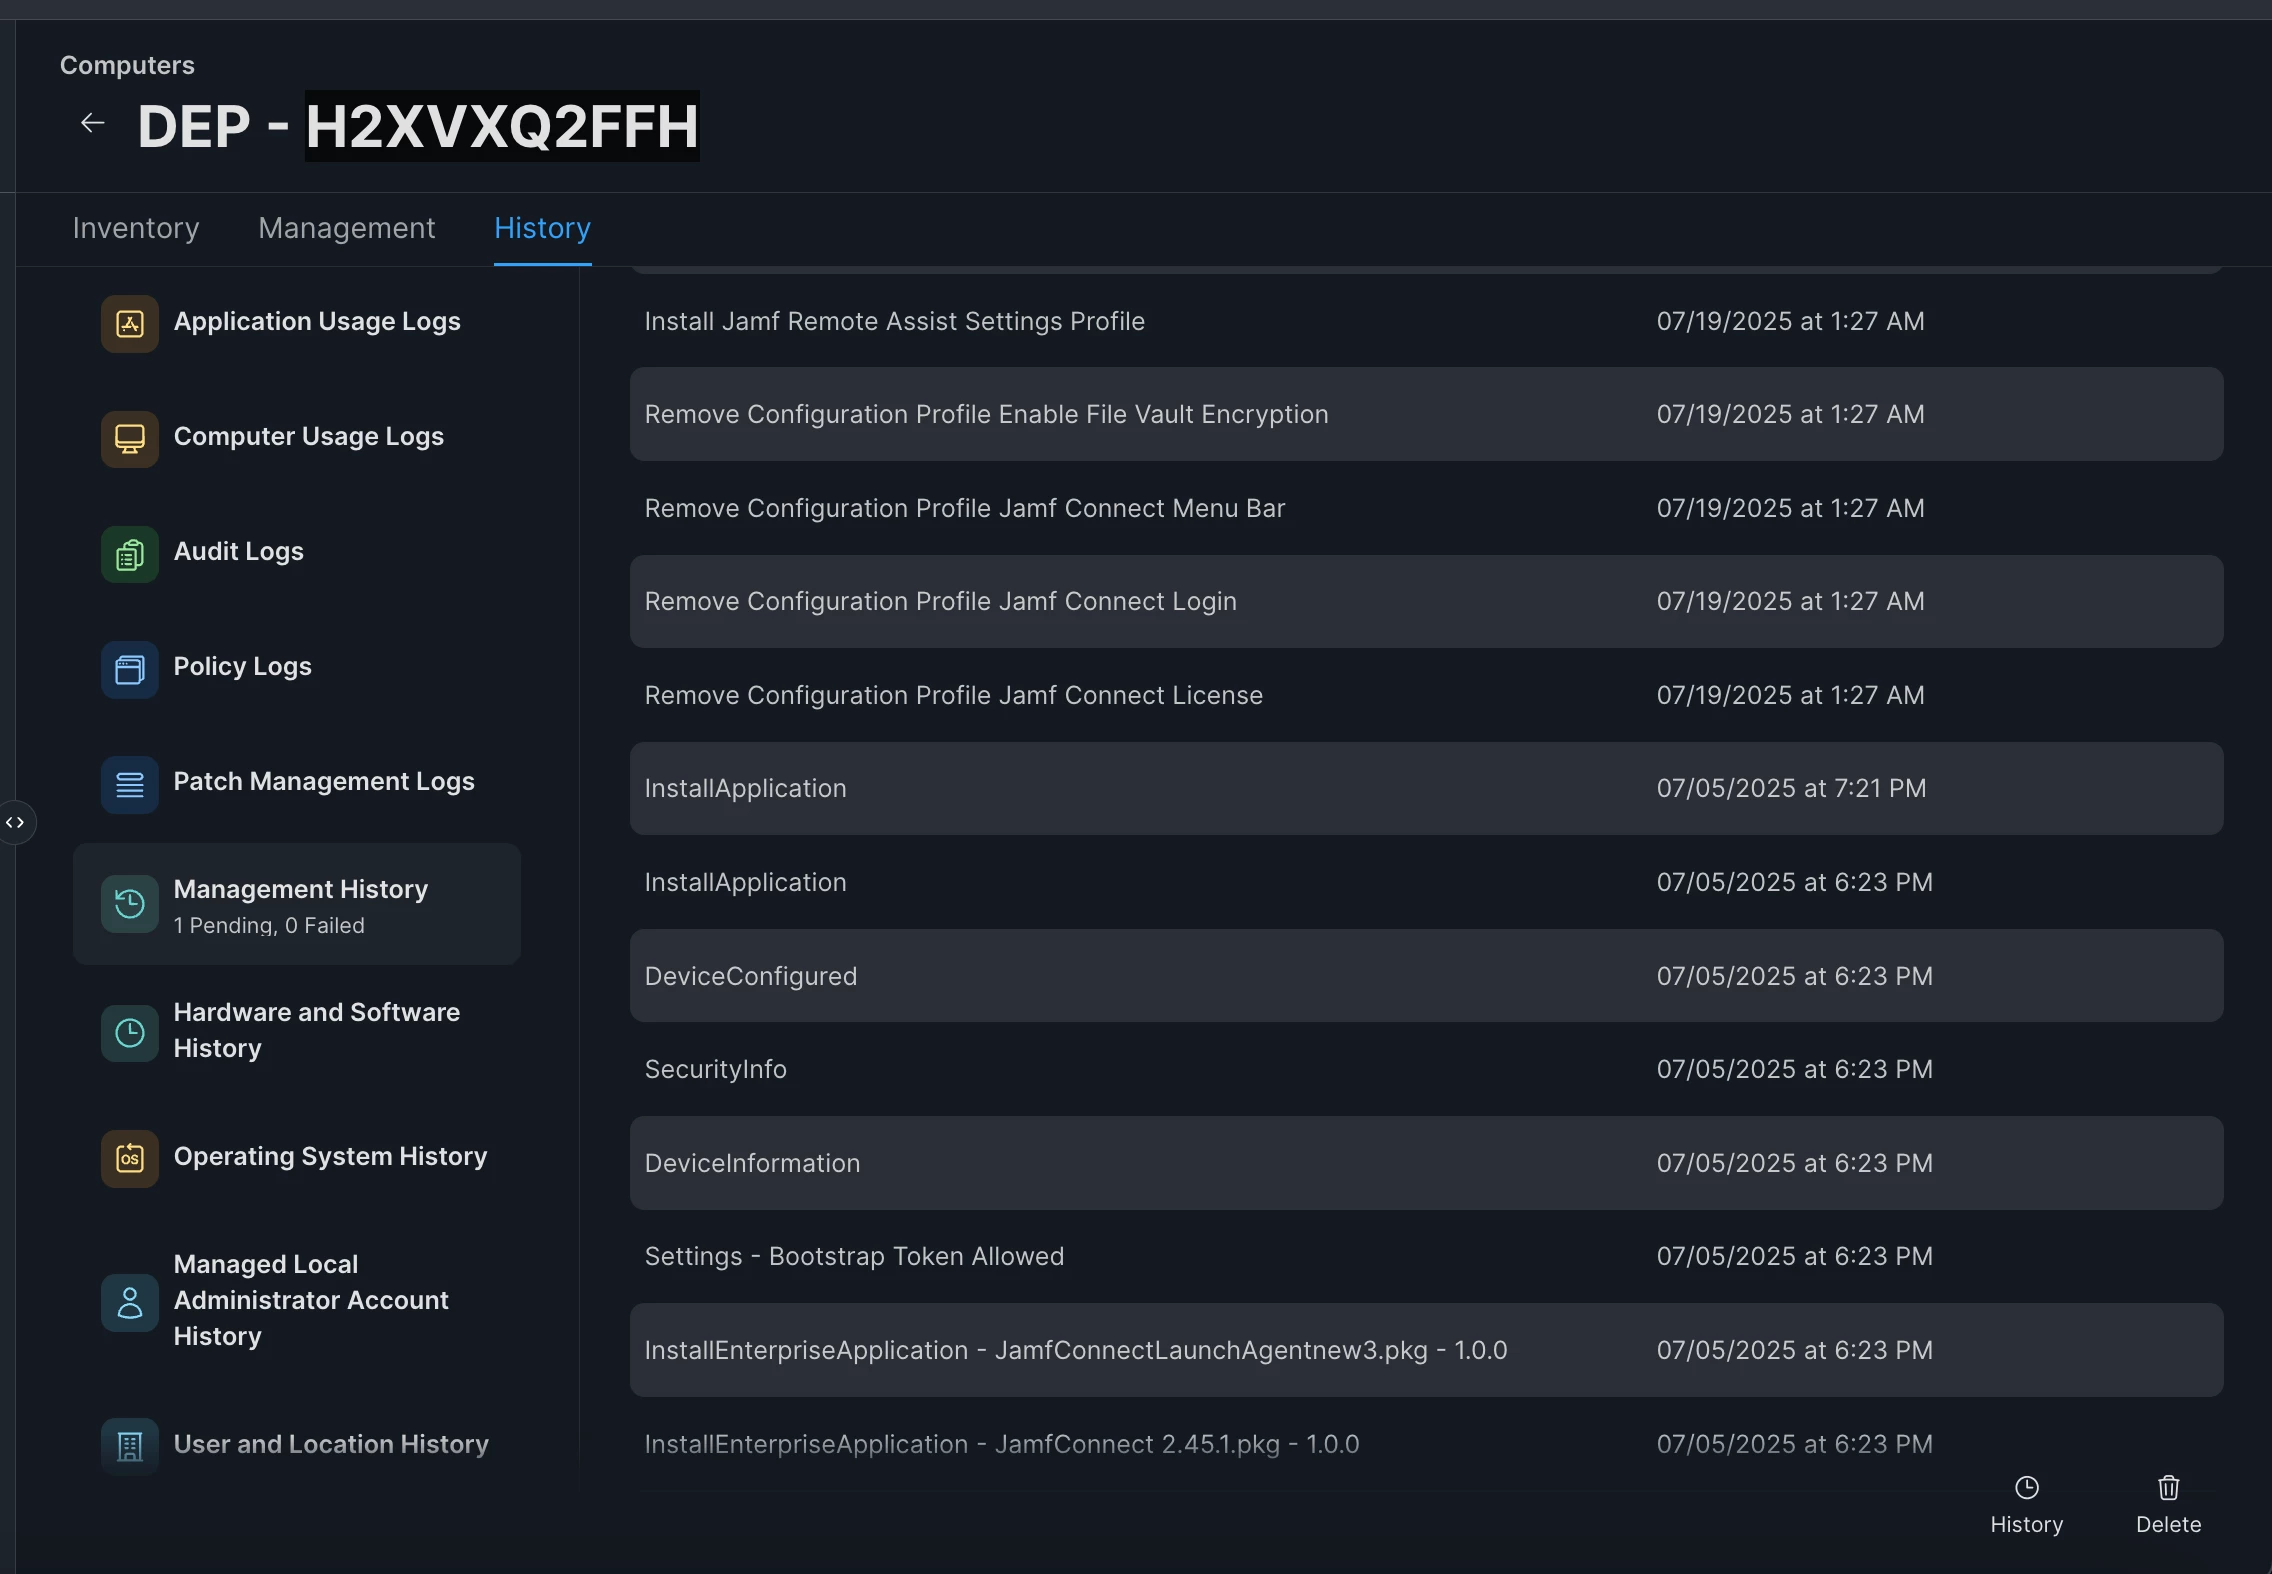Go to the Computers breadcrumb
Viewport: 2272px width, 1574px height.
(x=127, y=65)
